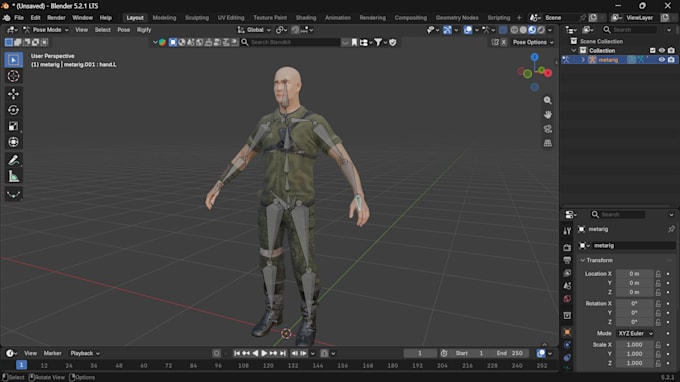Screen dimensions: 680x382
Task: Open the Playback dropdown in timeline
Action: (x=85, y=353)
